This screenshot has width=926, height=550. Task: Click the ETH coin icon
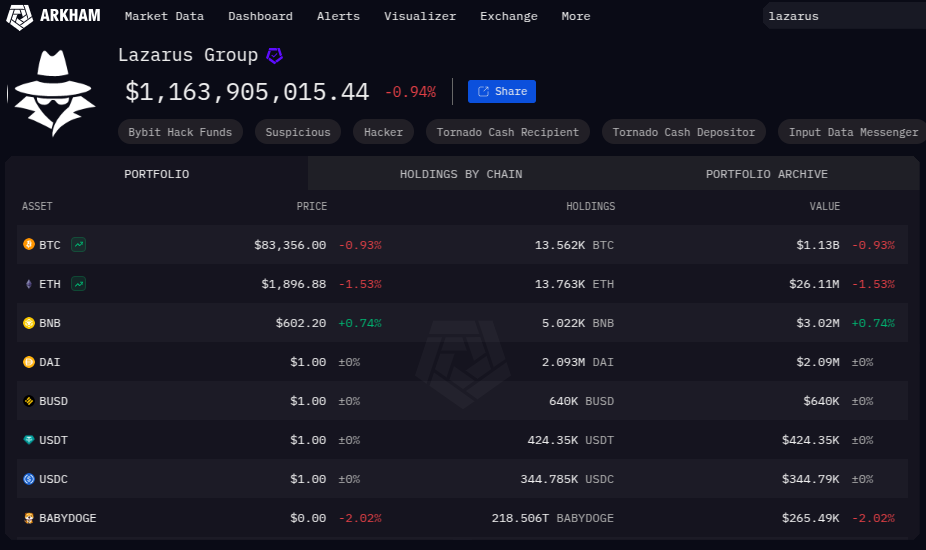(28, 284)
